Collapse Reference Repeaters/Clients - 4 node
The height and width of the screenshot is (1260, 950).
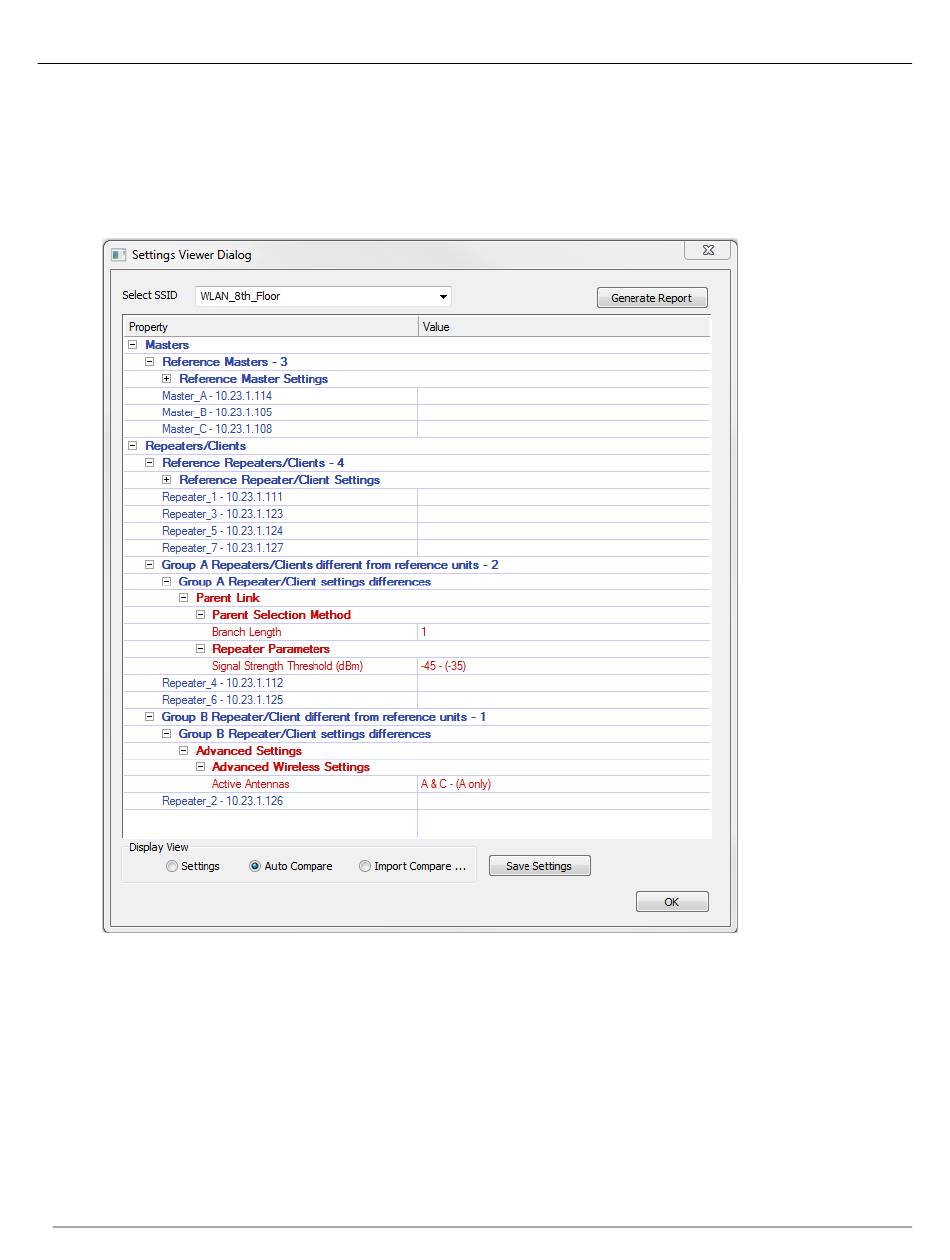[x=150, y=463]
